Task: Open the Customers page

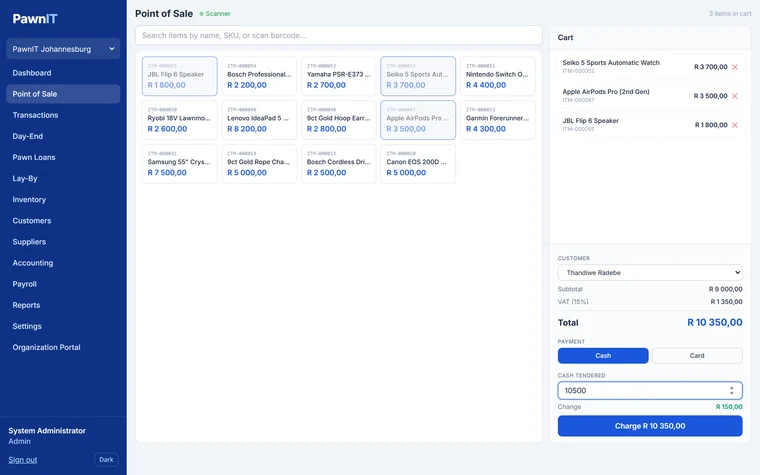Action: pyautogui.click(x=63, y=221)
